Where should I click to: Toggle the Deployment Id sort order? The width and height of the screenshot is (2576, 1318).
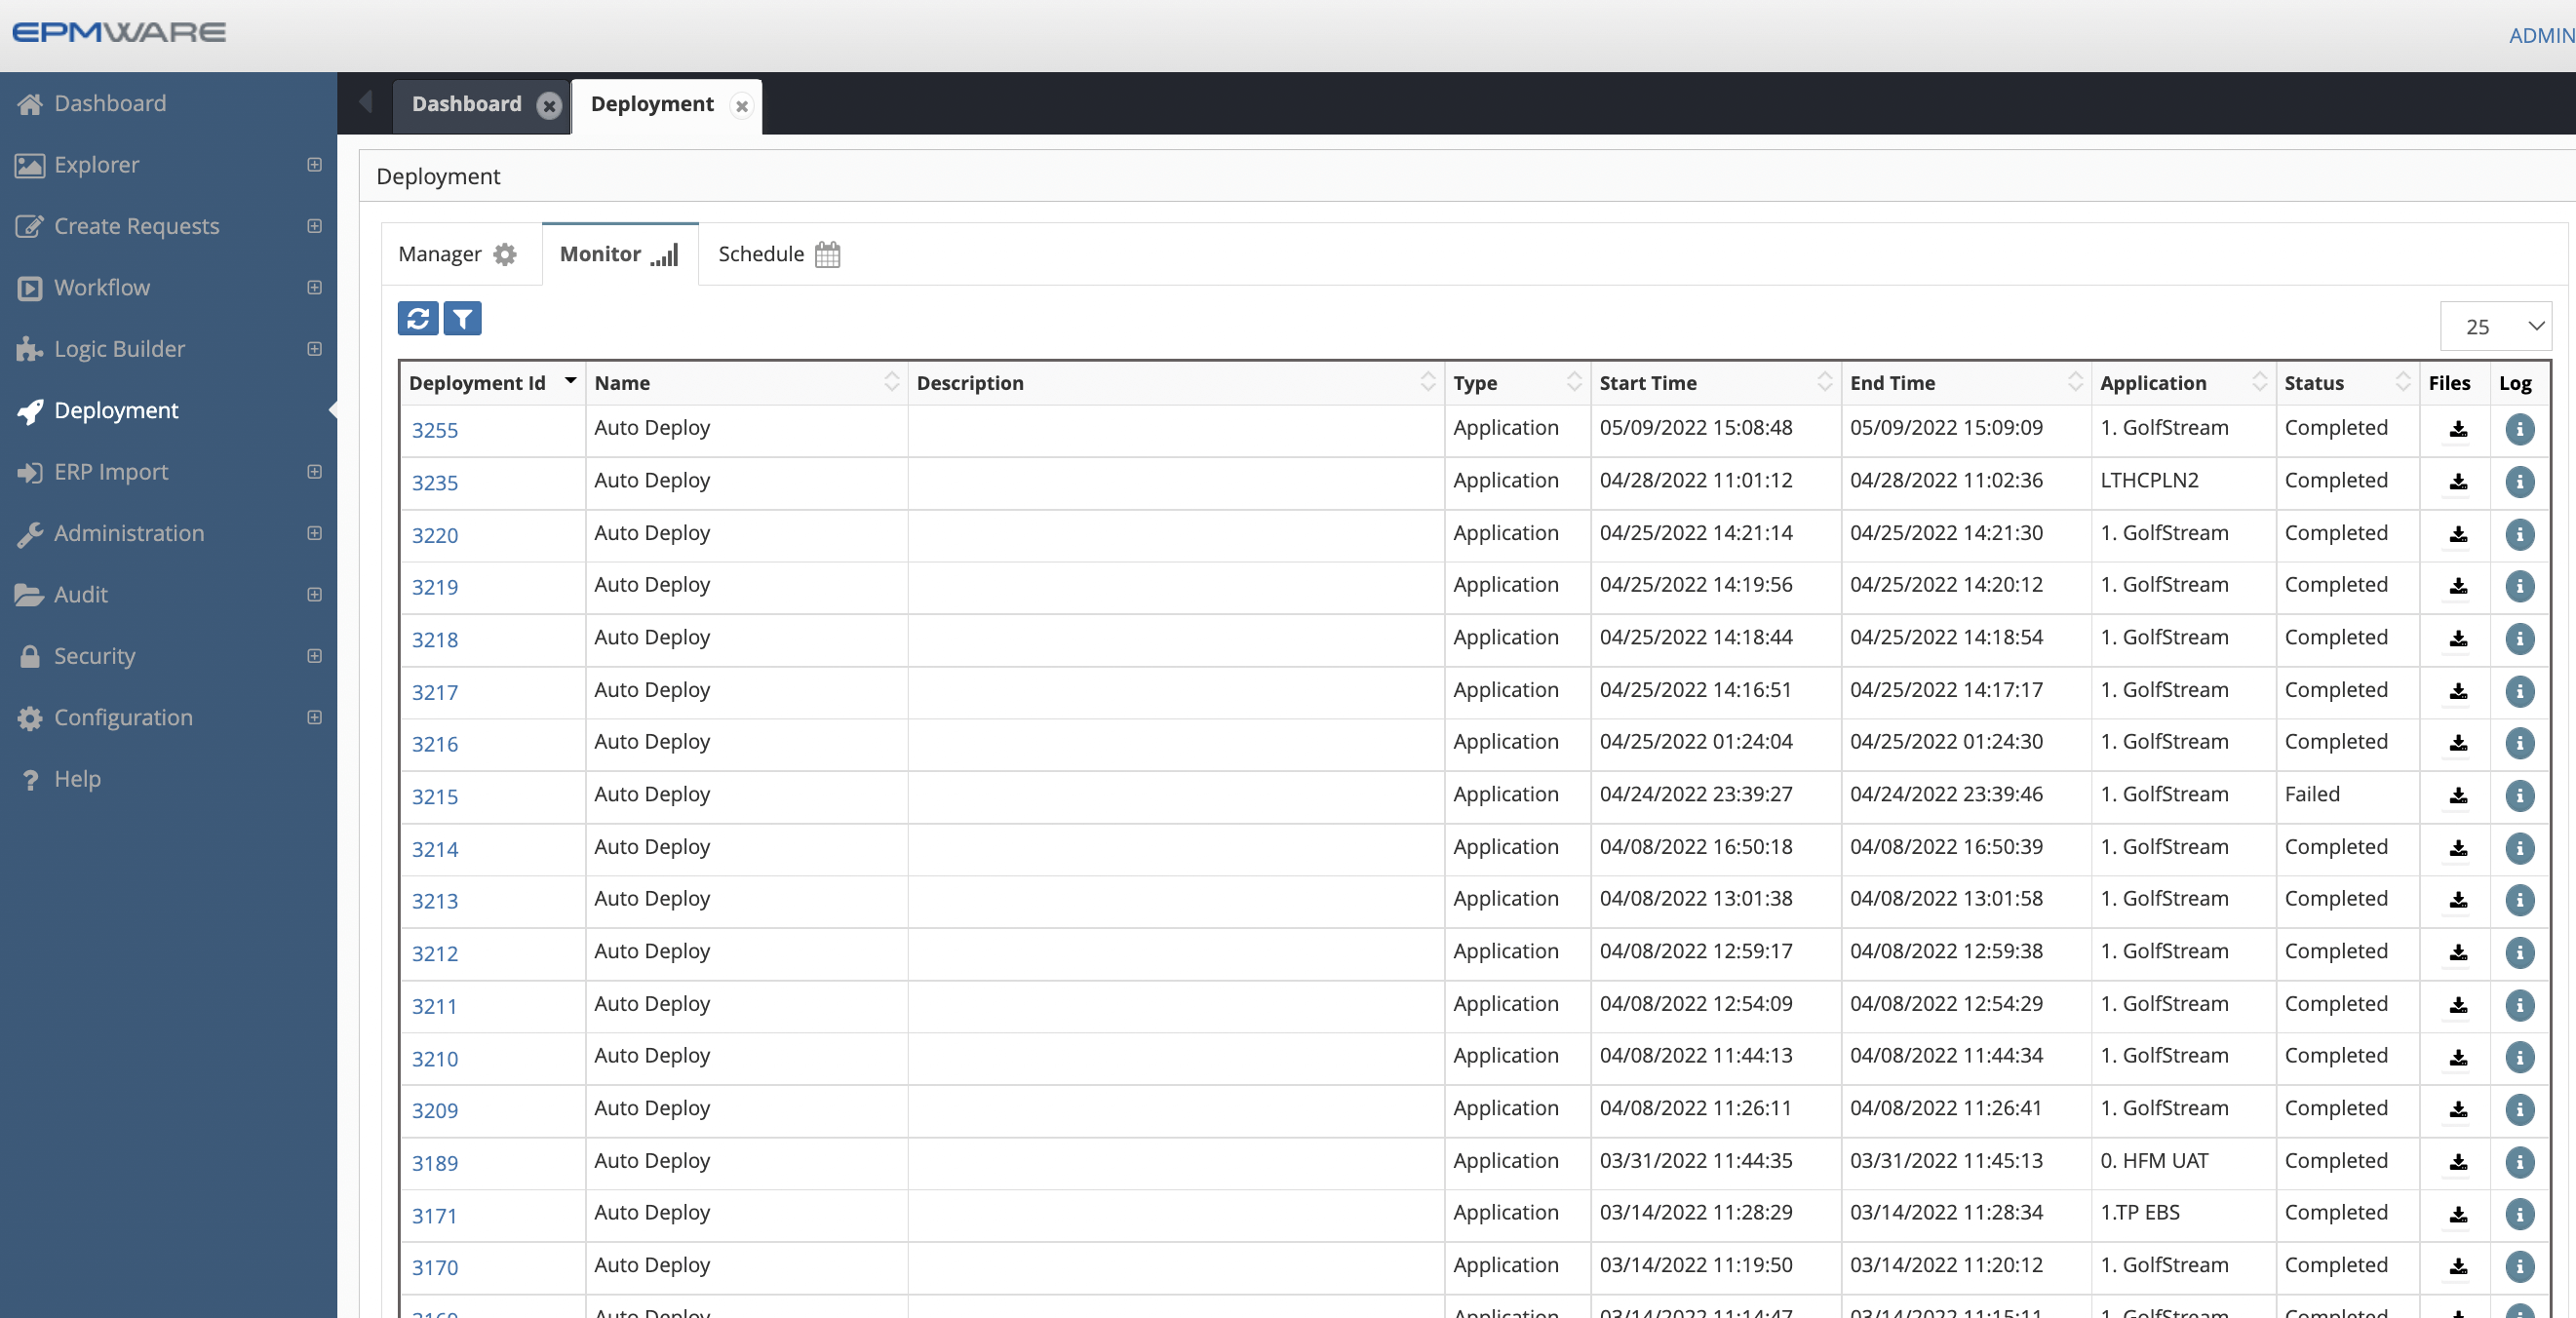coord(569,381)
